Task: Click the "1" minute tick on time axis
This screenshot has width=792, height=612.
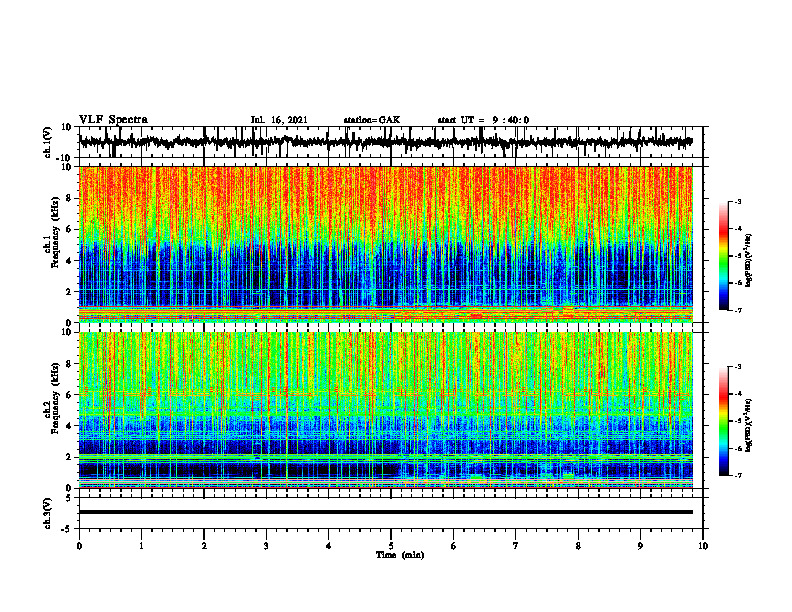Action: [x=141, y=546]
